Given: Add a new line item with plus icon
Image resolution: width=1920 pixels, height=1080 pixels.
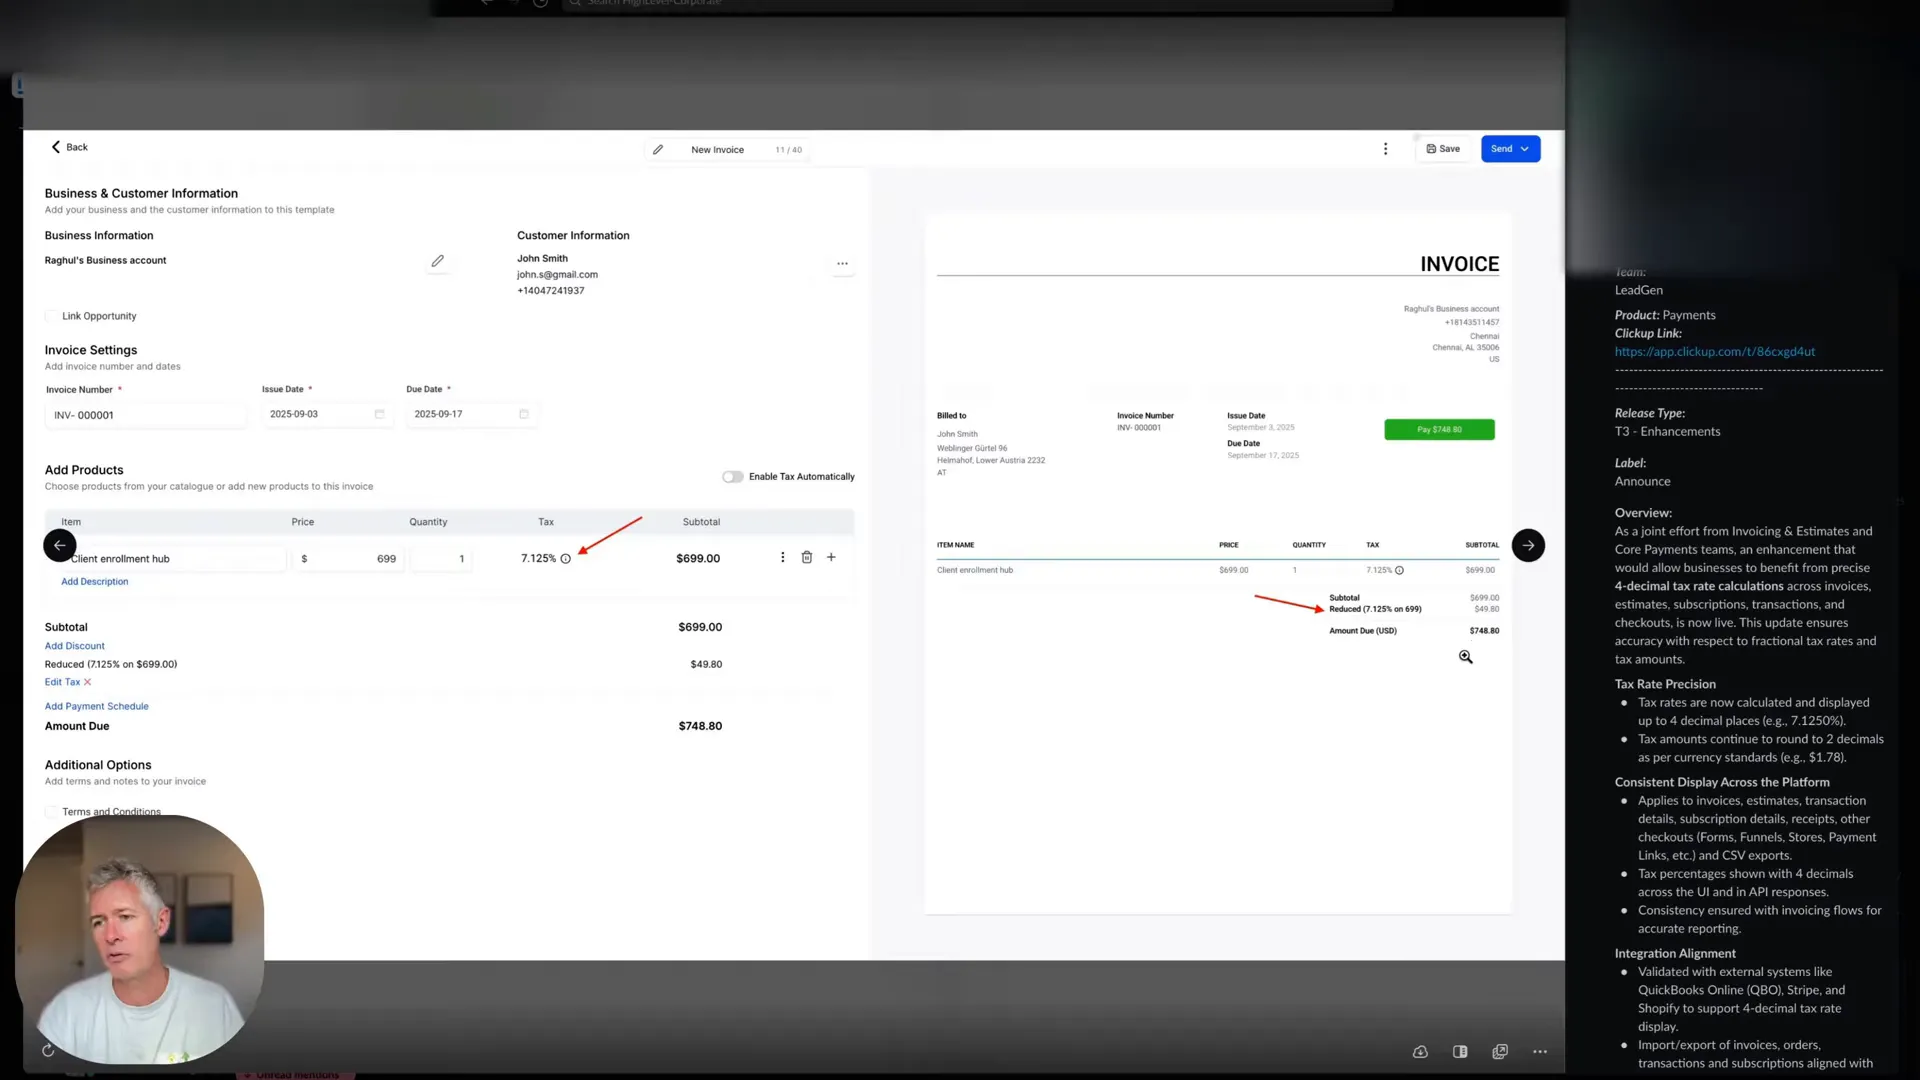Looking at the screenshot, I should point(831,557).
